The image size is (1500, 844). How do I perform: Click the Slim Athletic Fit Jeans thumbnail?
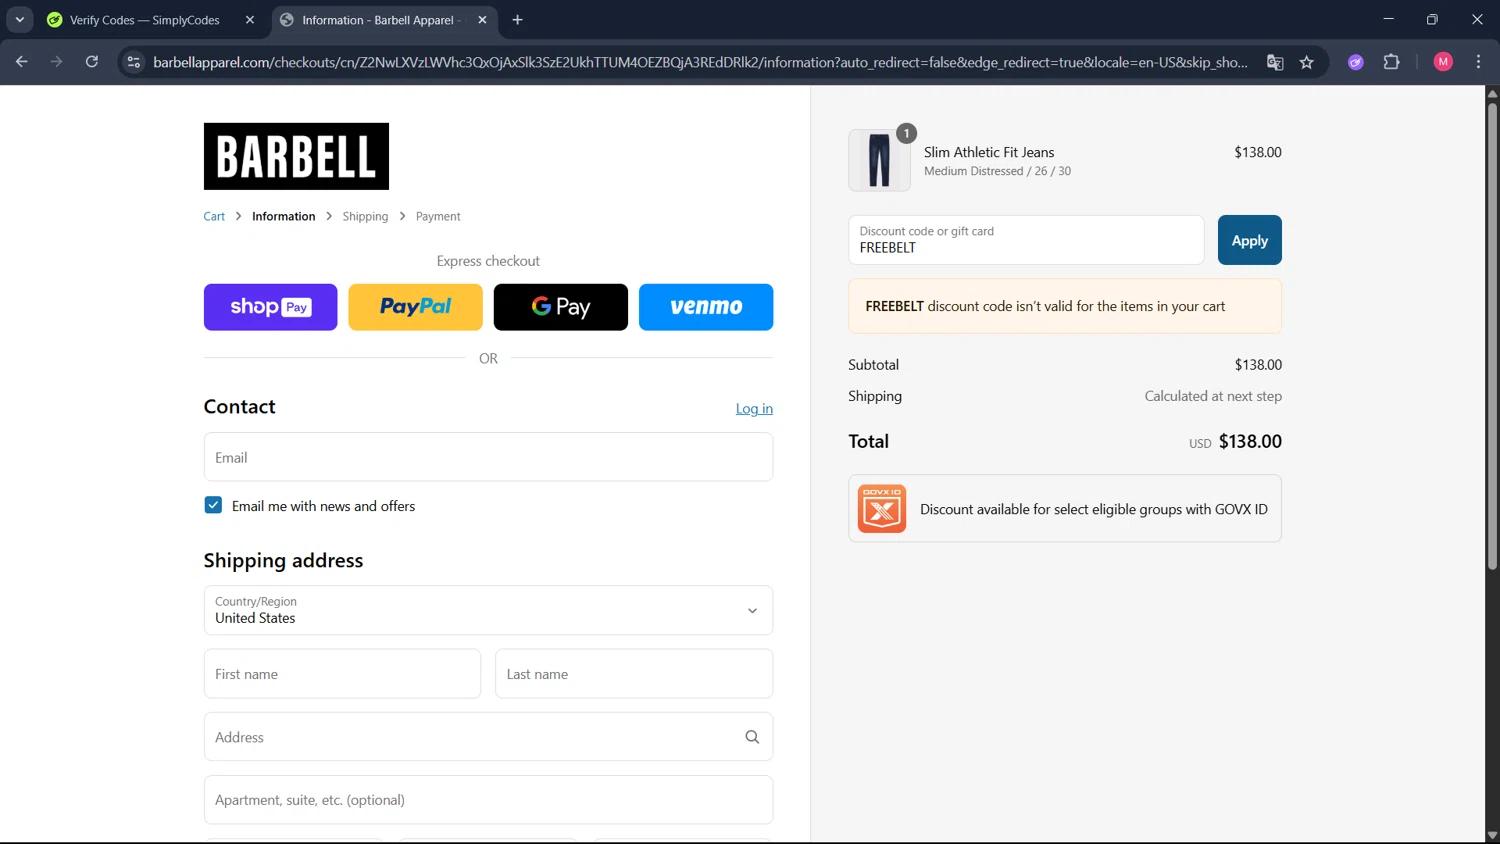879,160
